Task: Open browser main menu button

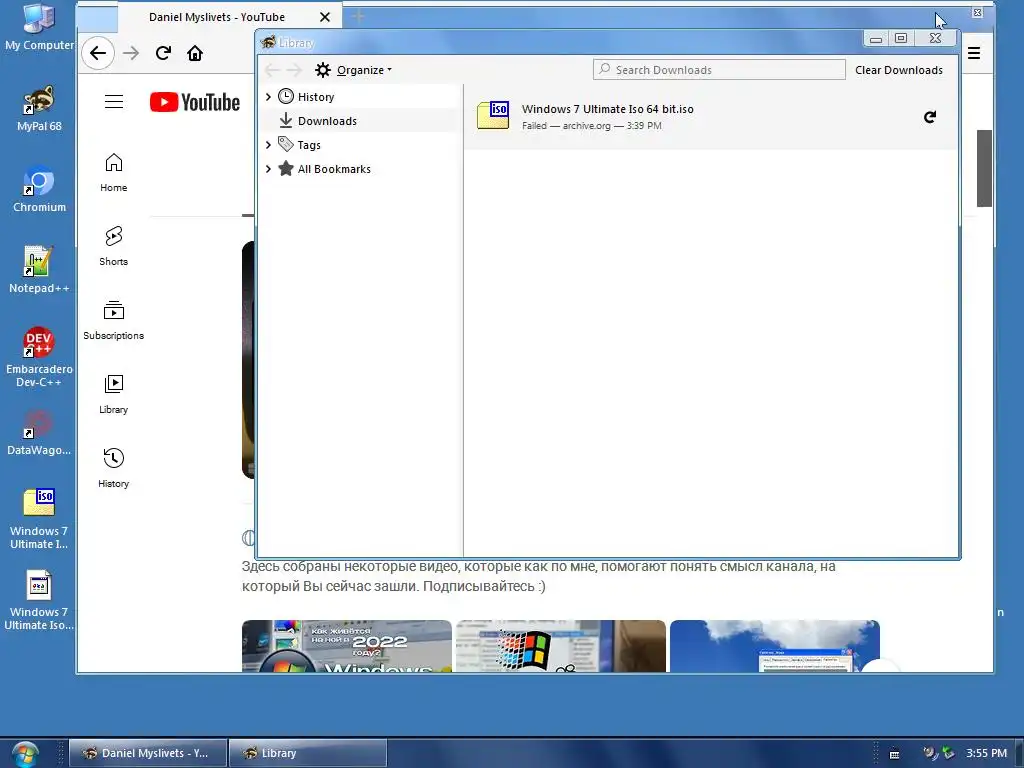Action: click(974, 53)
